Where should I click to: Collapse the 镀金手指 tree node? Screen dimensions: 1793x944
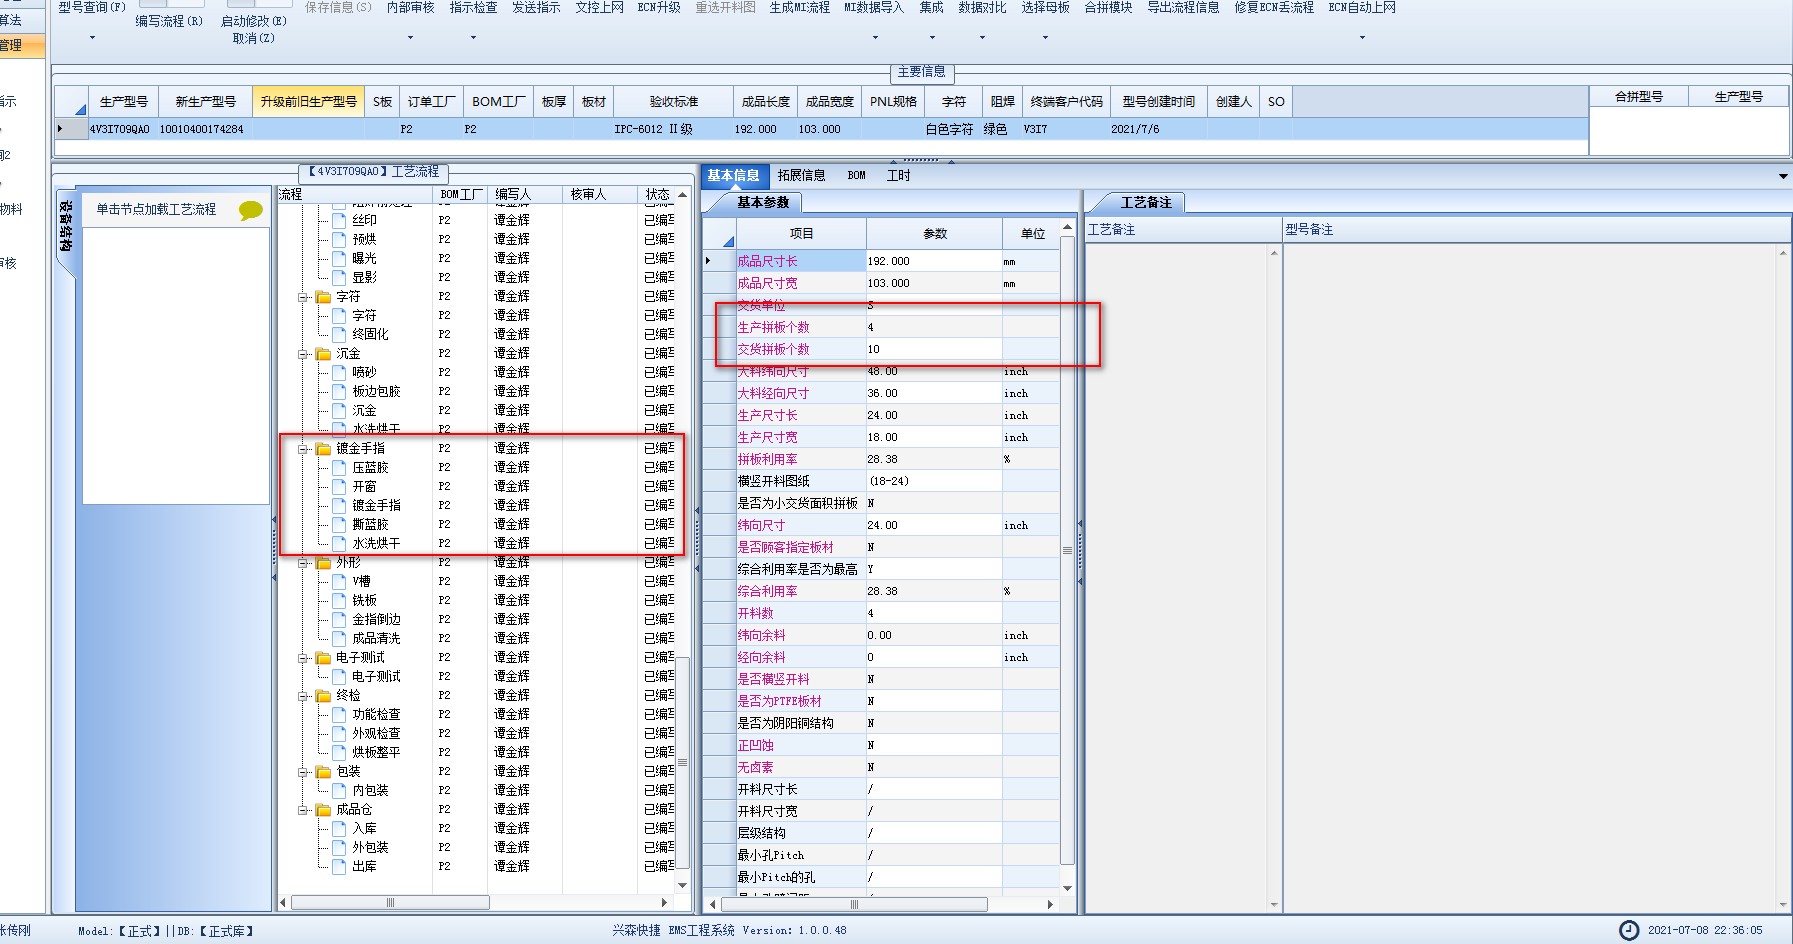[x=303, y=449]
